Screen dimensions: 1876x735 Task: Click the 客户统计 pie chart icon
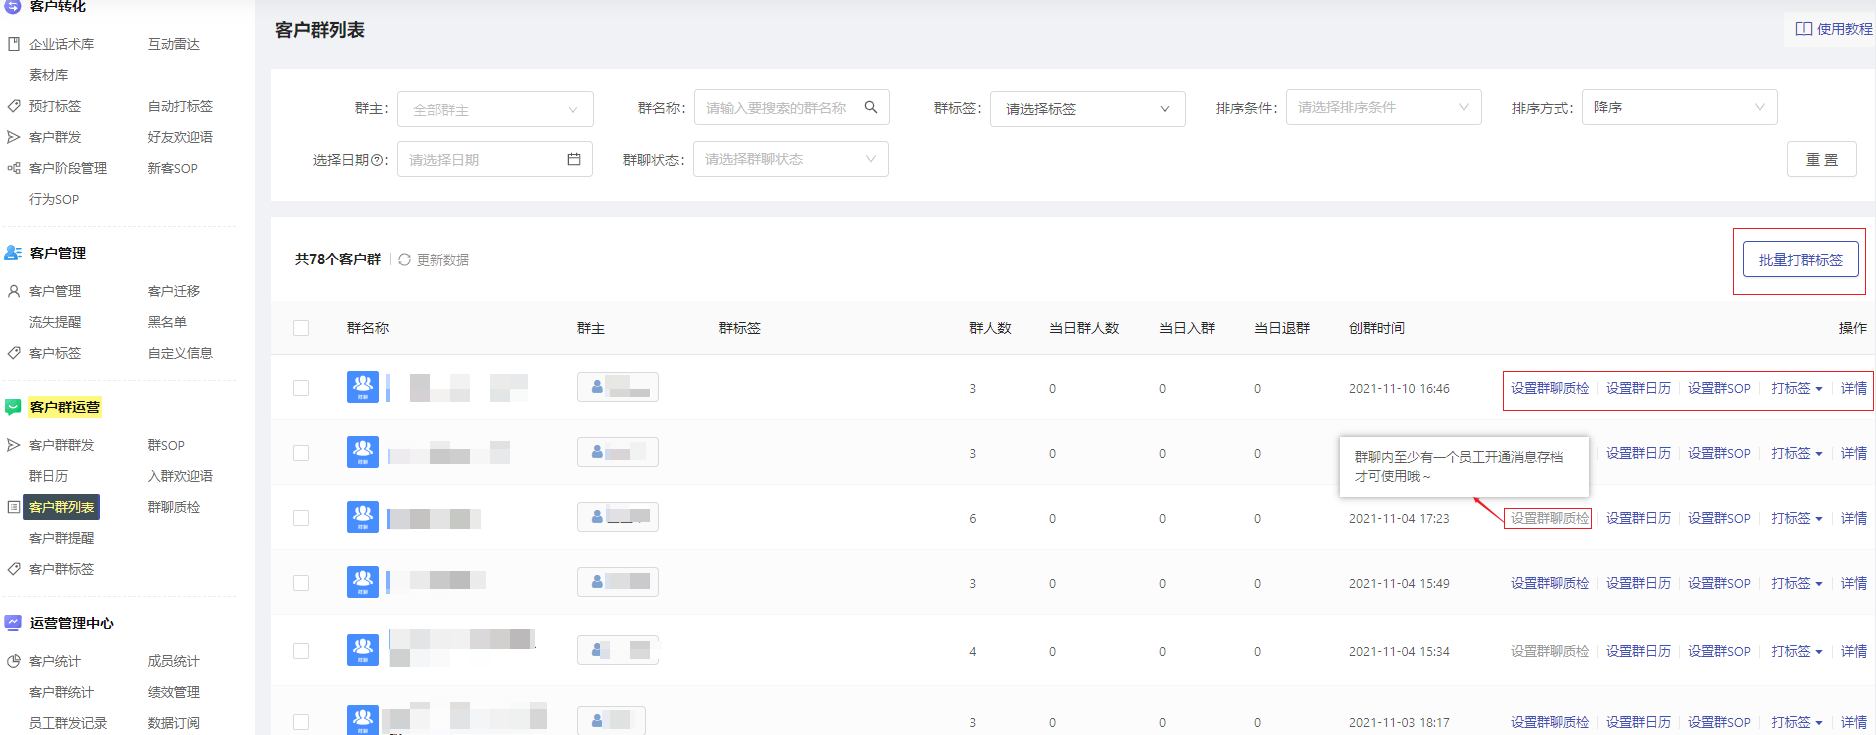coord(14,661)
